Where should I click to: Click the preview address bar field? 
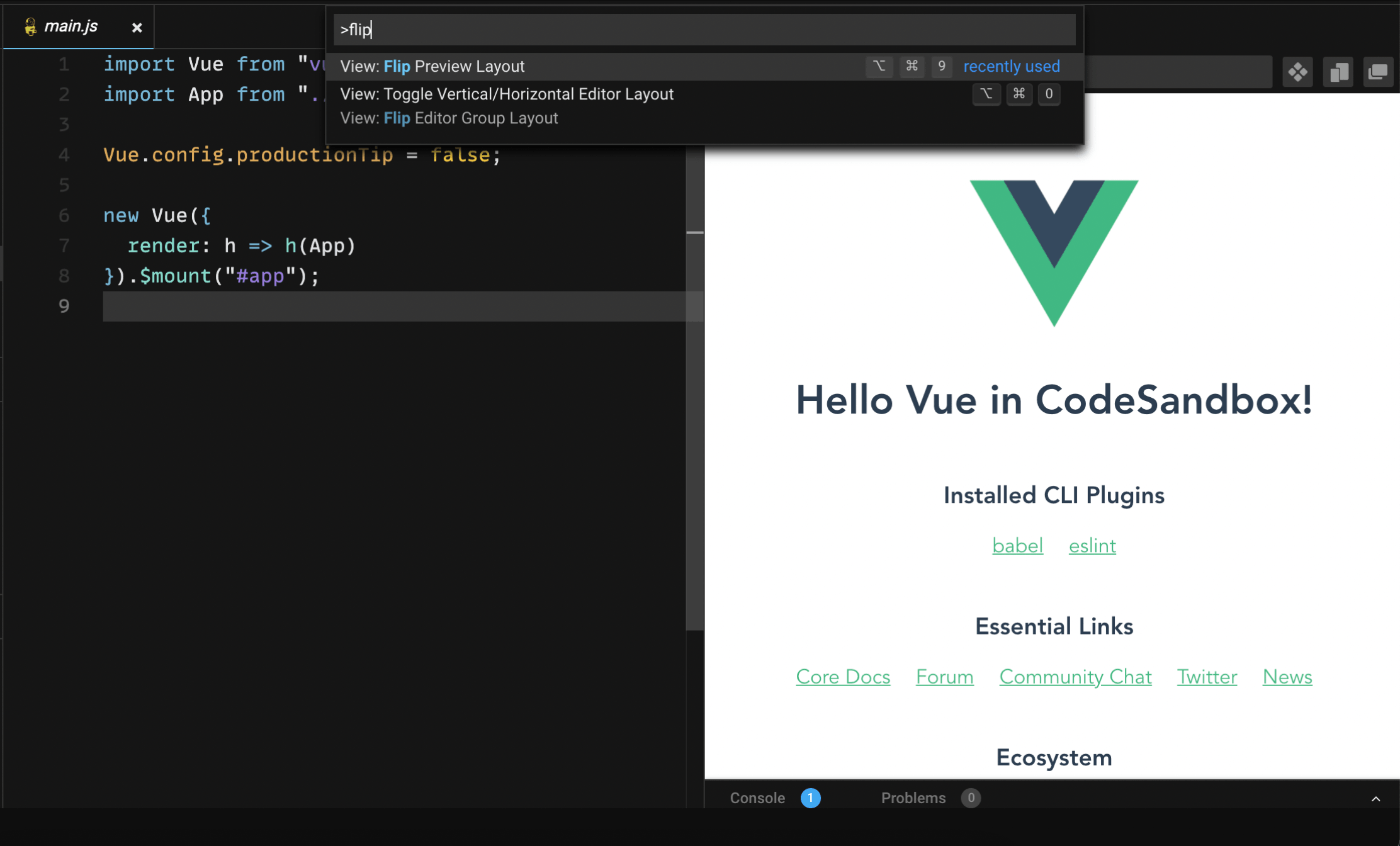tap(1177, 72)
